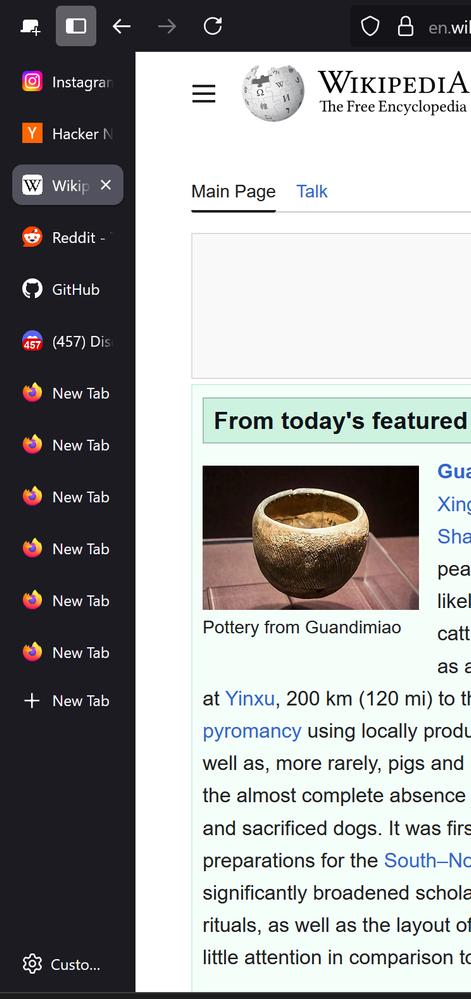The height and width of the screenshot is (999, 471).
Task: Open Customize sidebar gear settings
Action: [x=61, y=965]
